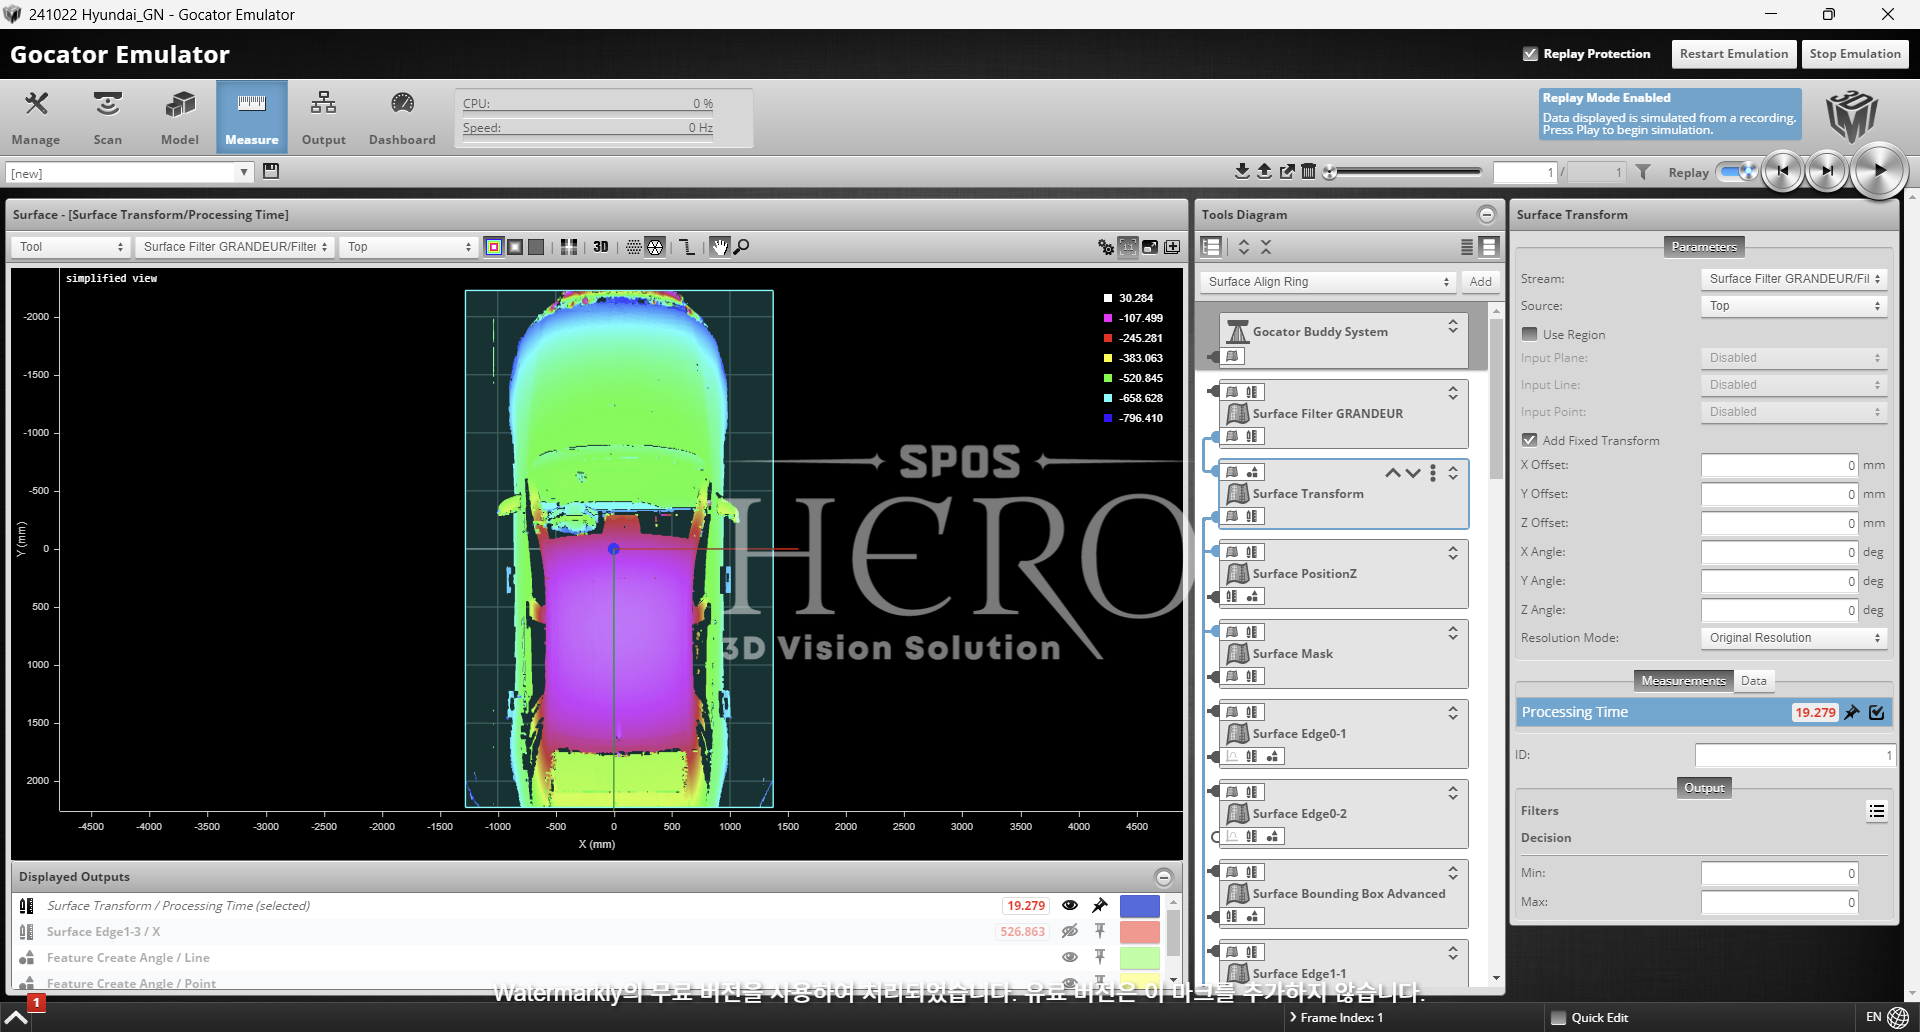Open the Source dropdown set to Top

point(1794,306)
